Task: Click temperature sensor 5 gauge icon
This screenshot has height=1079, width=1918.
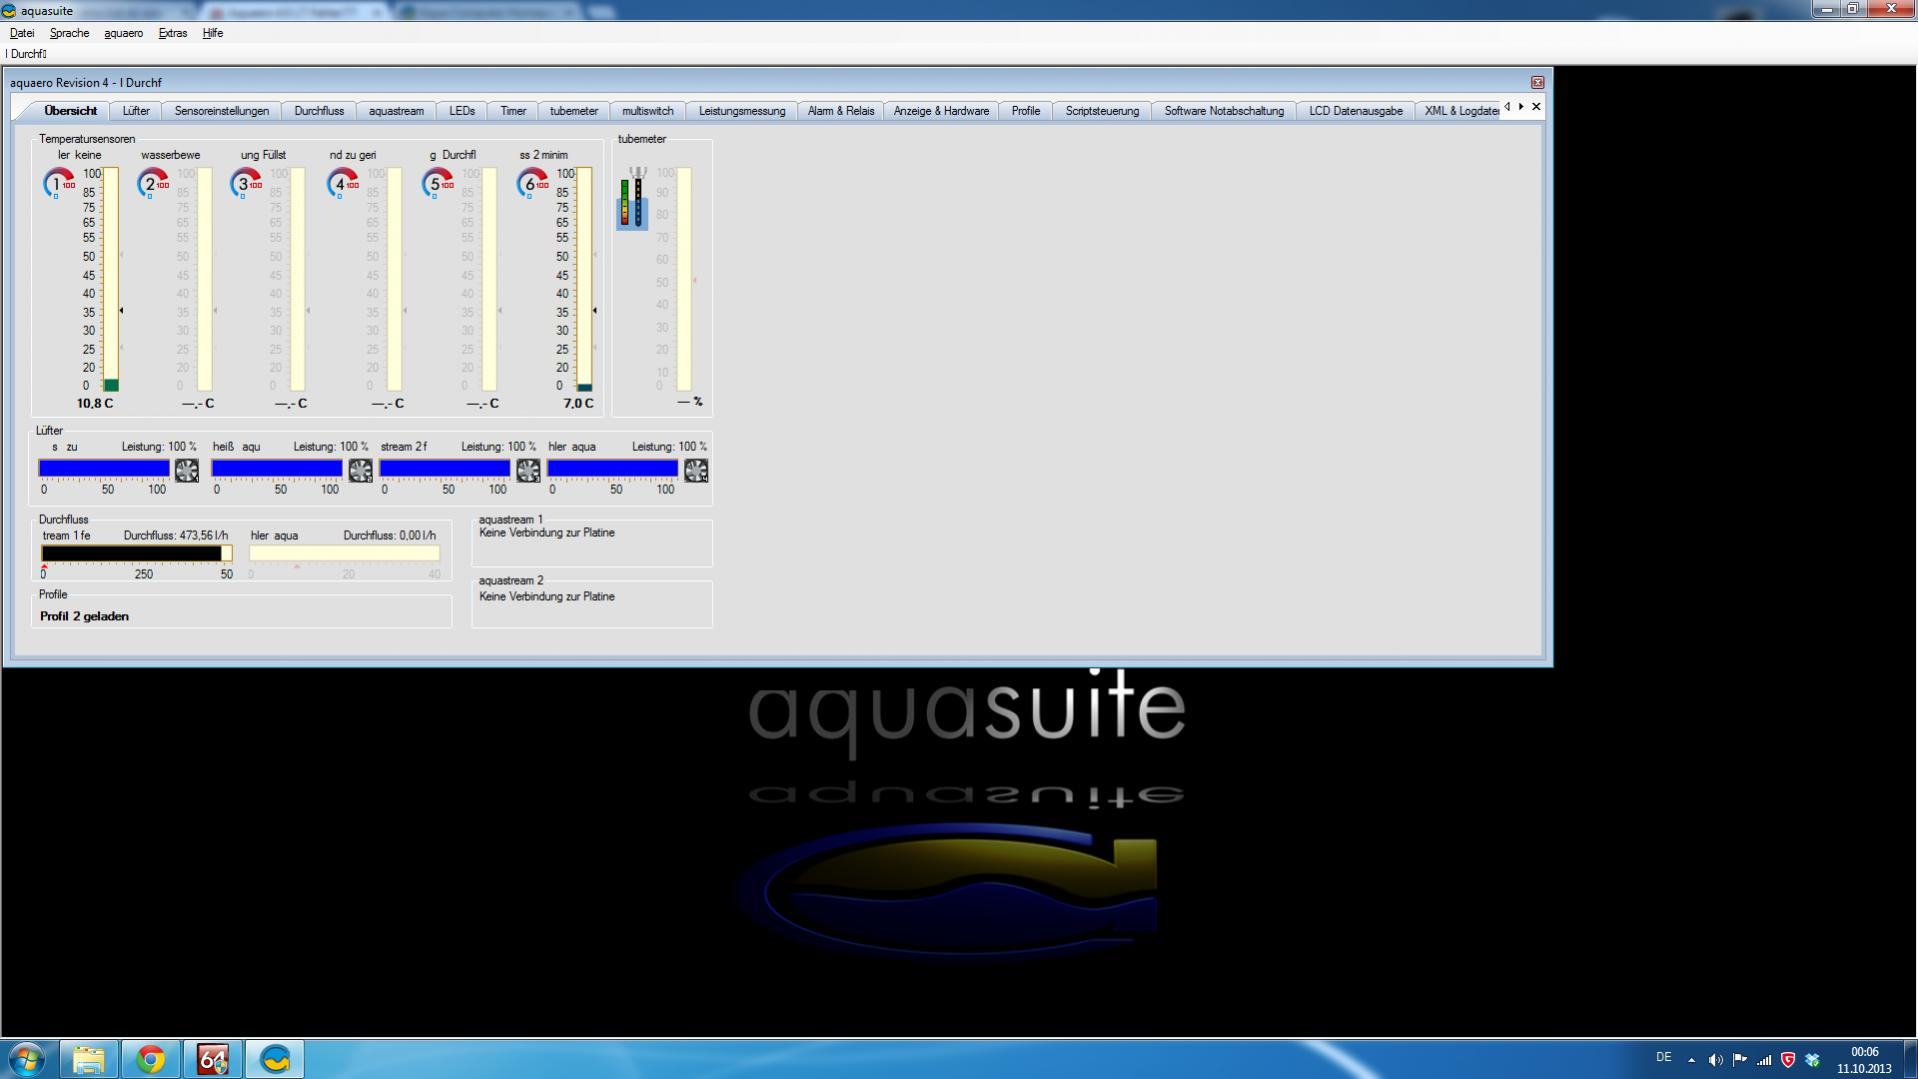Action: coord(438,183)
